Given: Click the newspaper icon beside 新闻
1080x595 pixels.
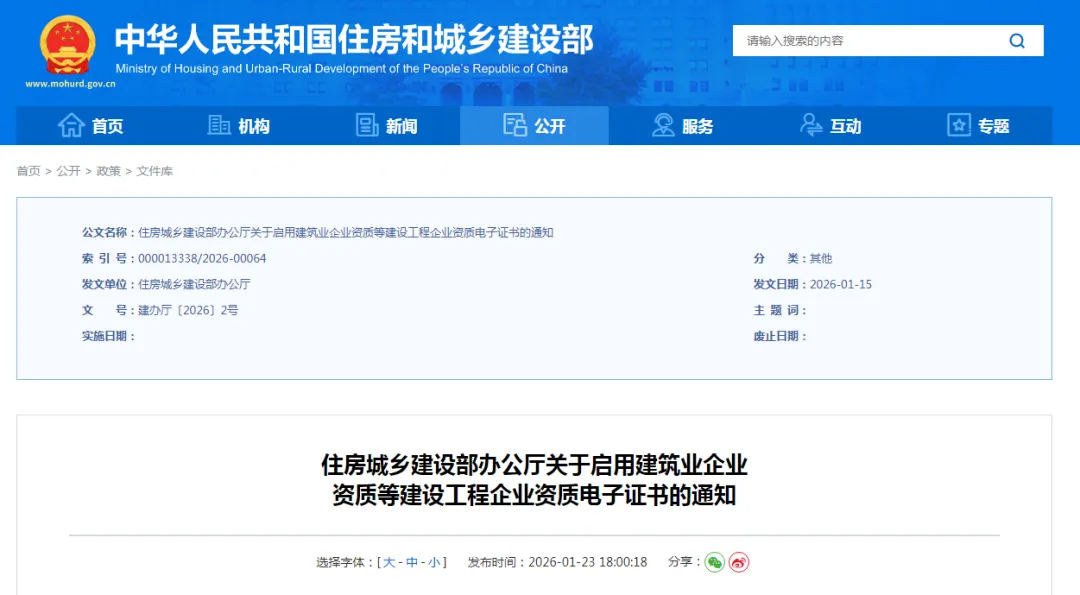Looking at the screenshot, I should pos(367,125).
